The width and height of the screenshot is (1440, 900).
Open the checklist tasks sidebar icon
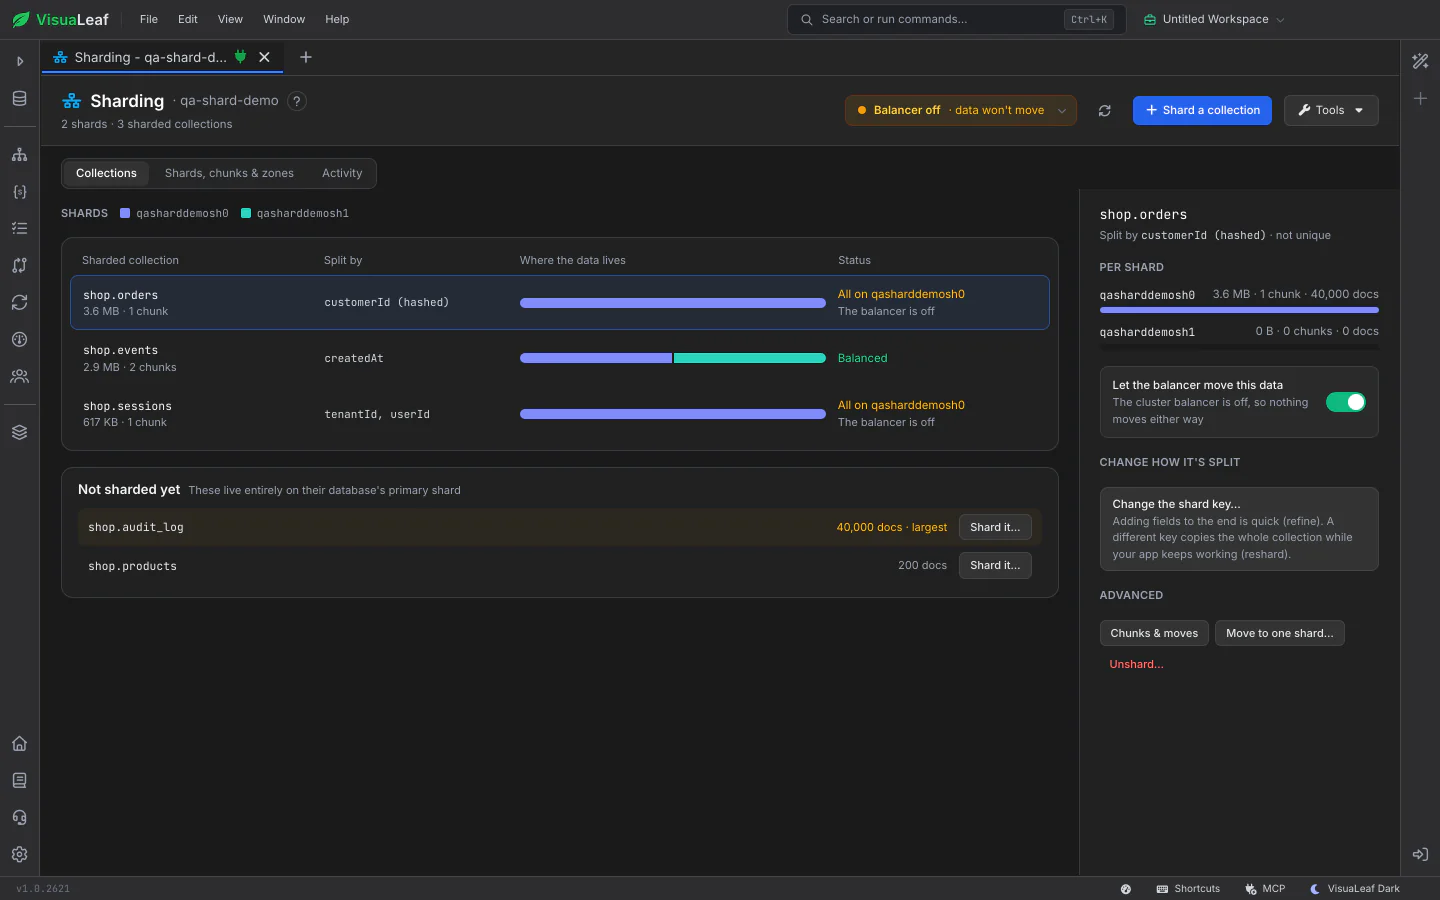pos(19,228)
